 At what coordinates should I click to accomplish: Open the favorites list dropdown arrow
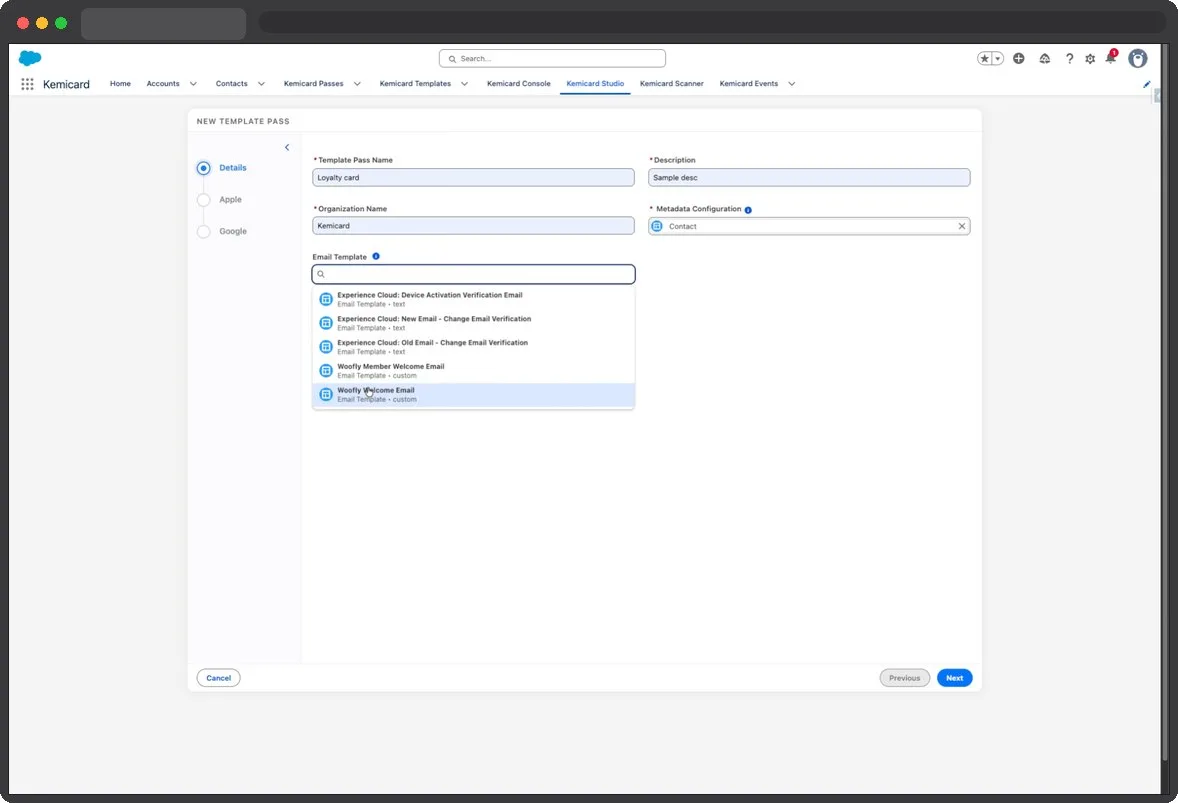click(x=998, y=59)
